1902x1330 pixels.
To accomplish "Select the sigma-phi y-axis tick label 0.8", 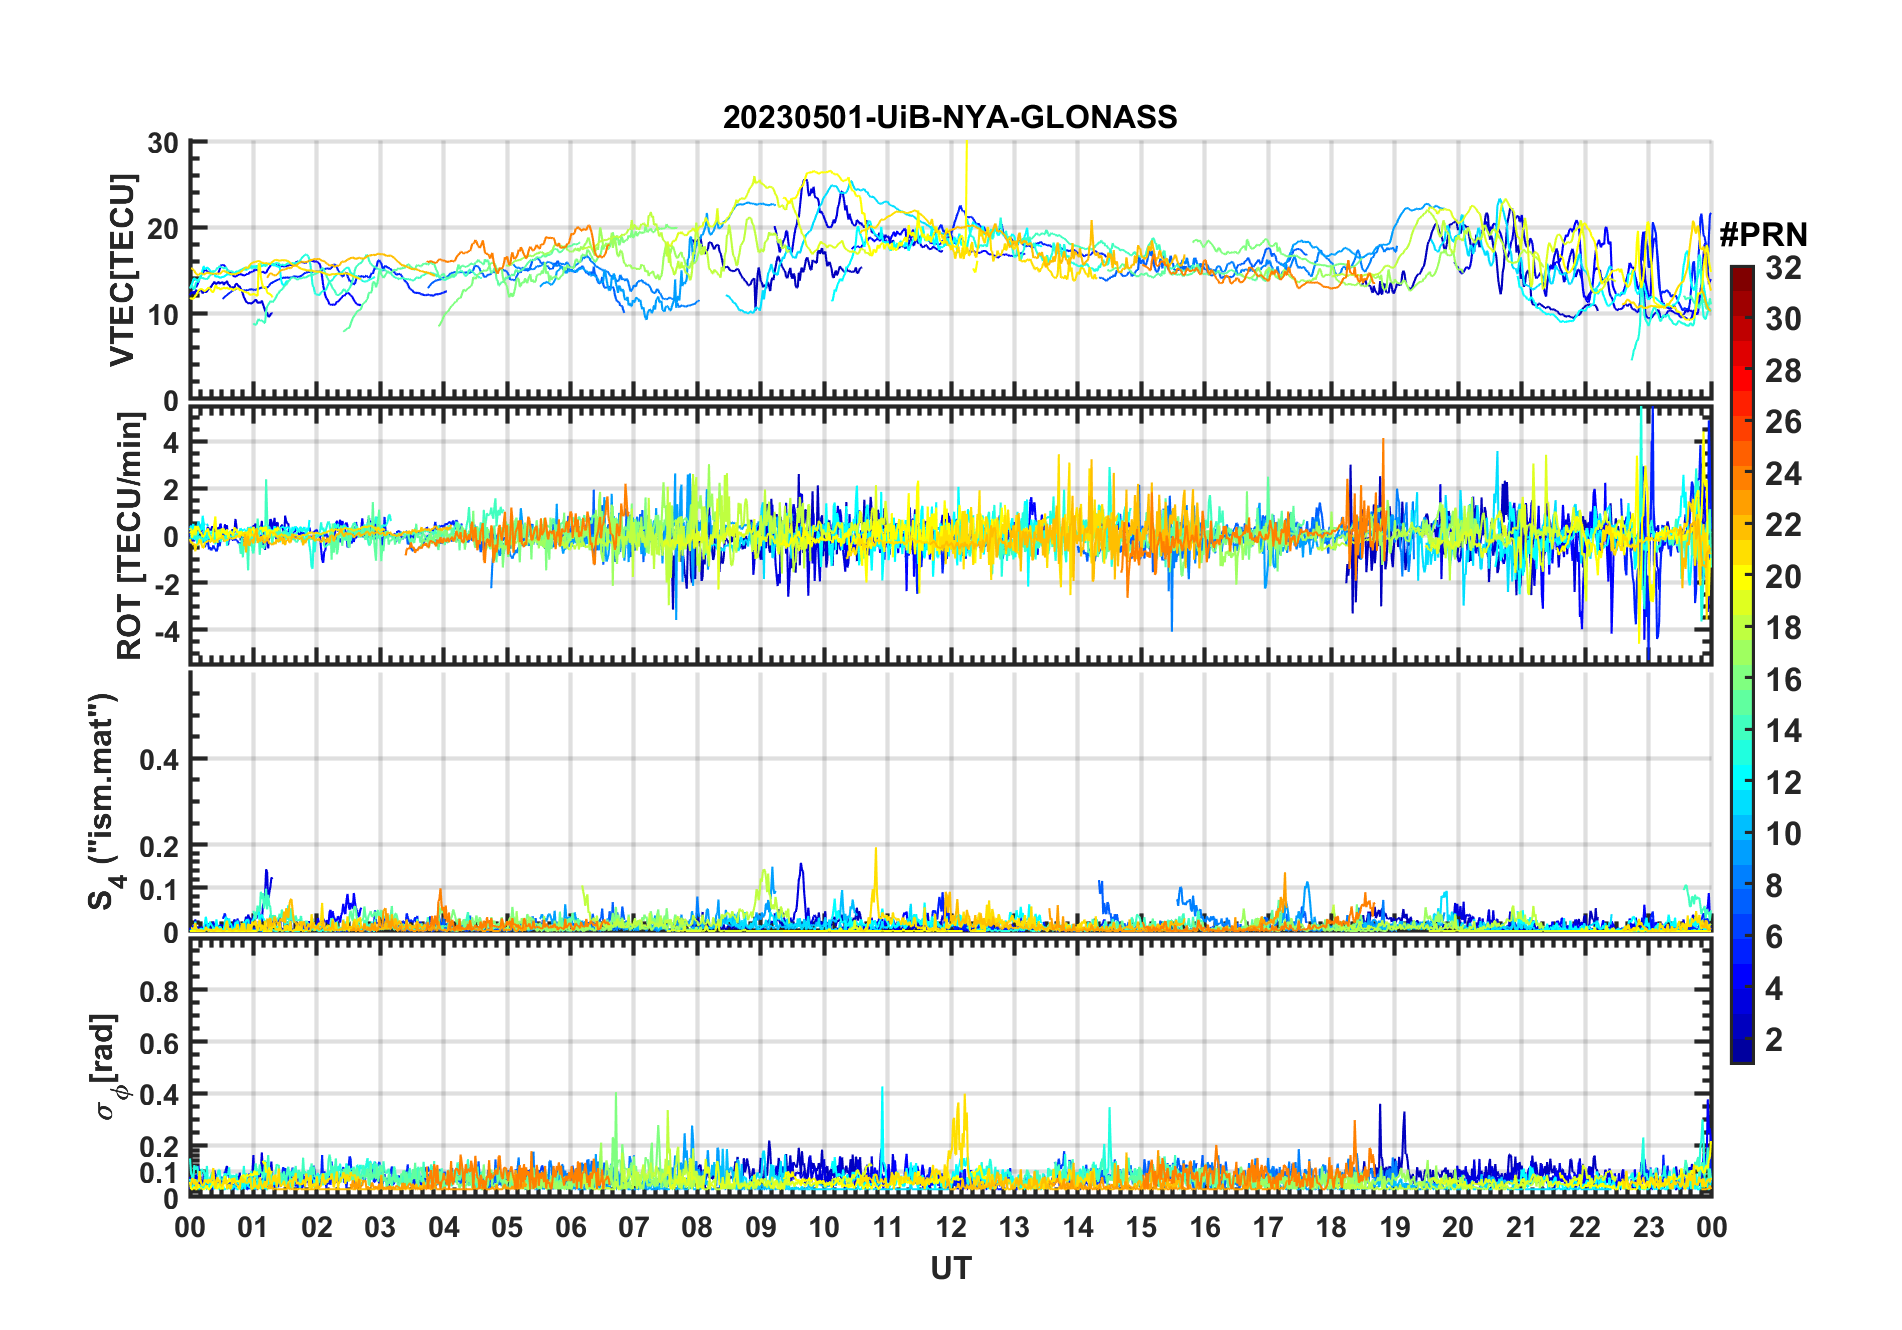I will tap(159, 991).
